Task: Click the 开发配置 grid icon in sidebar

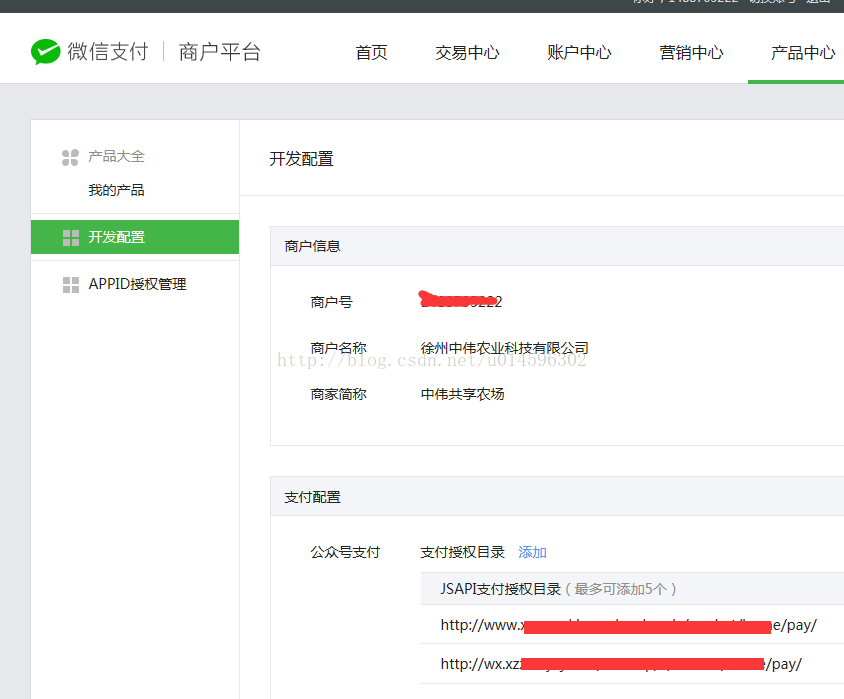Action: pos(71,237)
